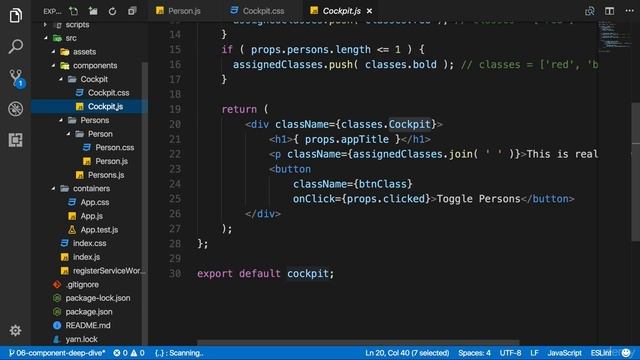Collapse the assets folder

coord(84,52)
